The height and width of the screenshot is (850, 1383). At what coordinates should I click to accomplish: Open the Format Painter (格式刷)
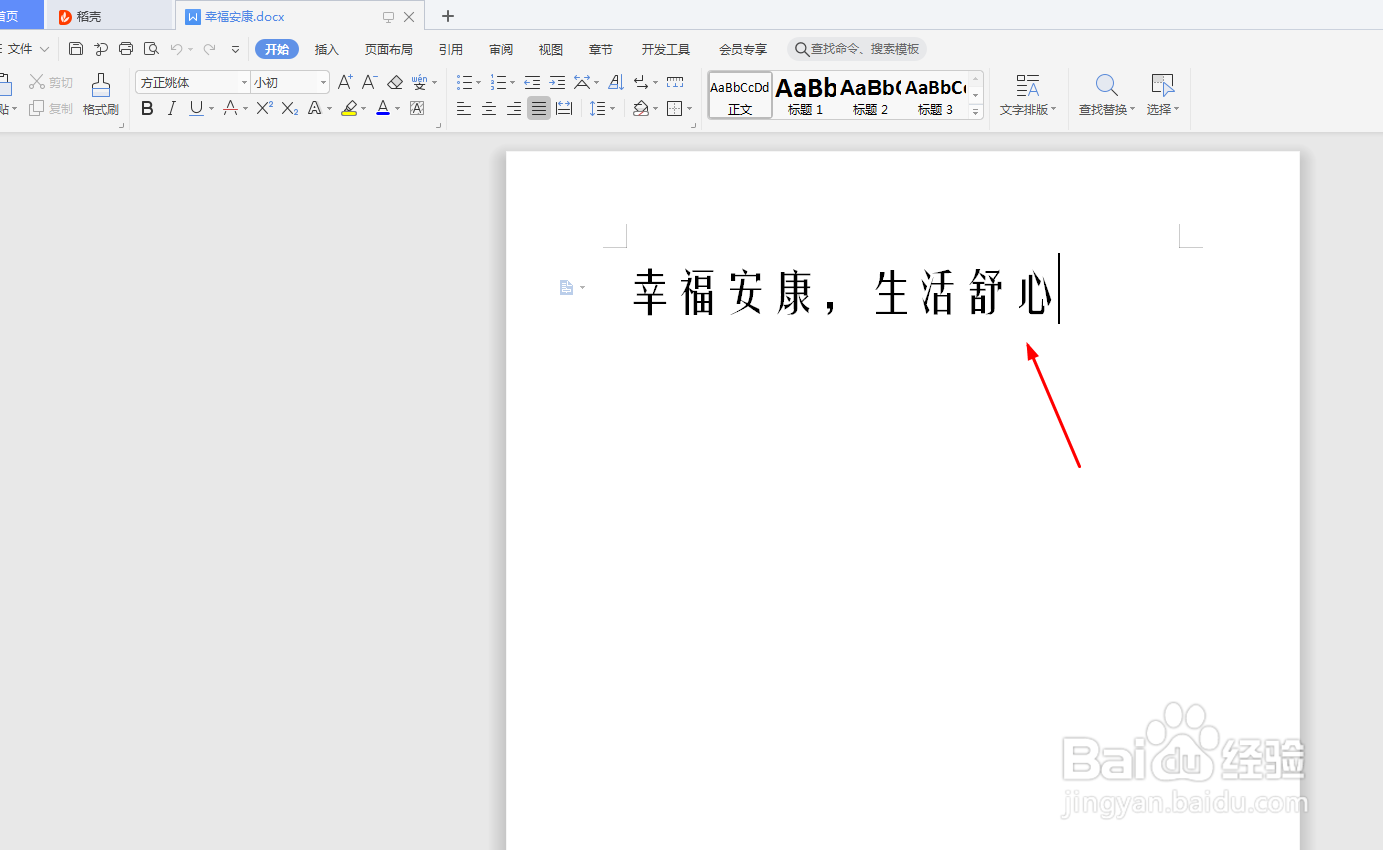pos(100,95)
